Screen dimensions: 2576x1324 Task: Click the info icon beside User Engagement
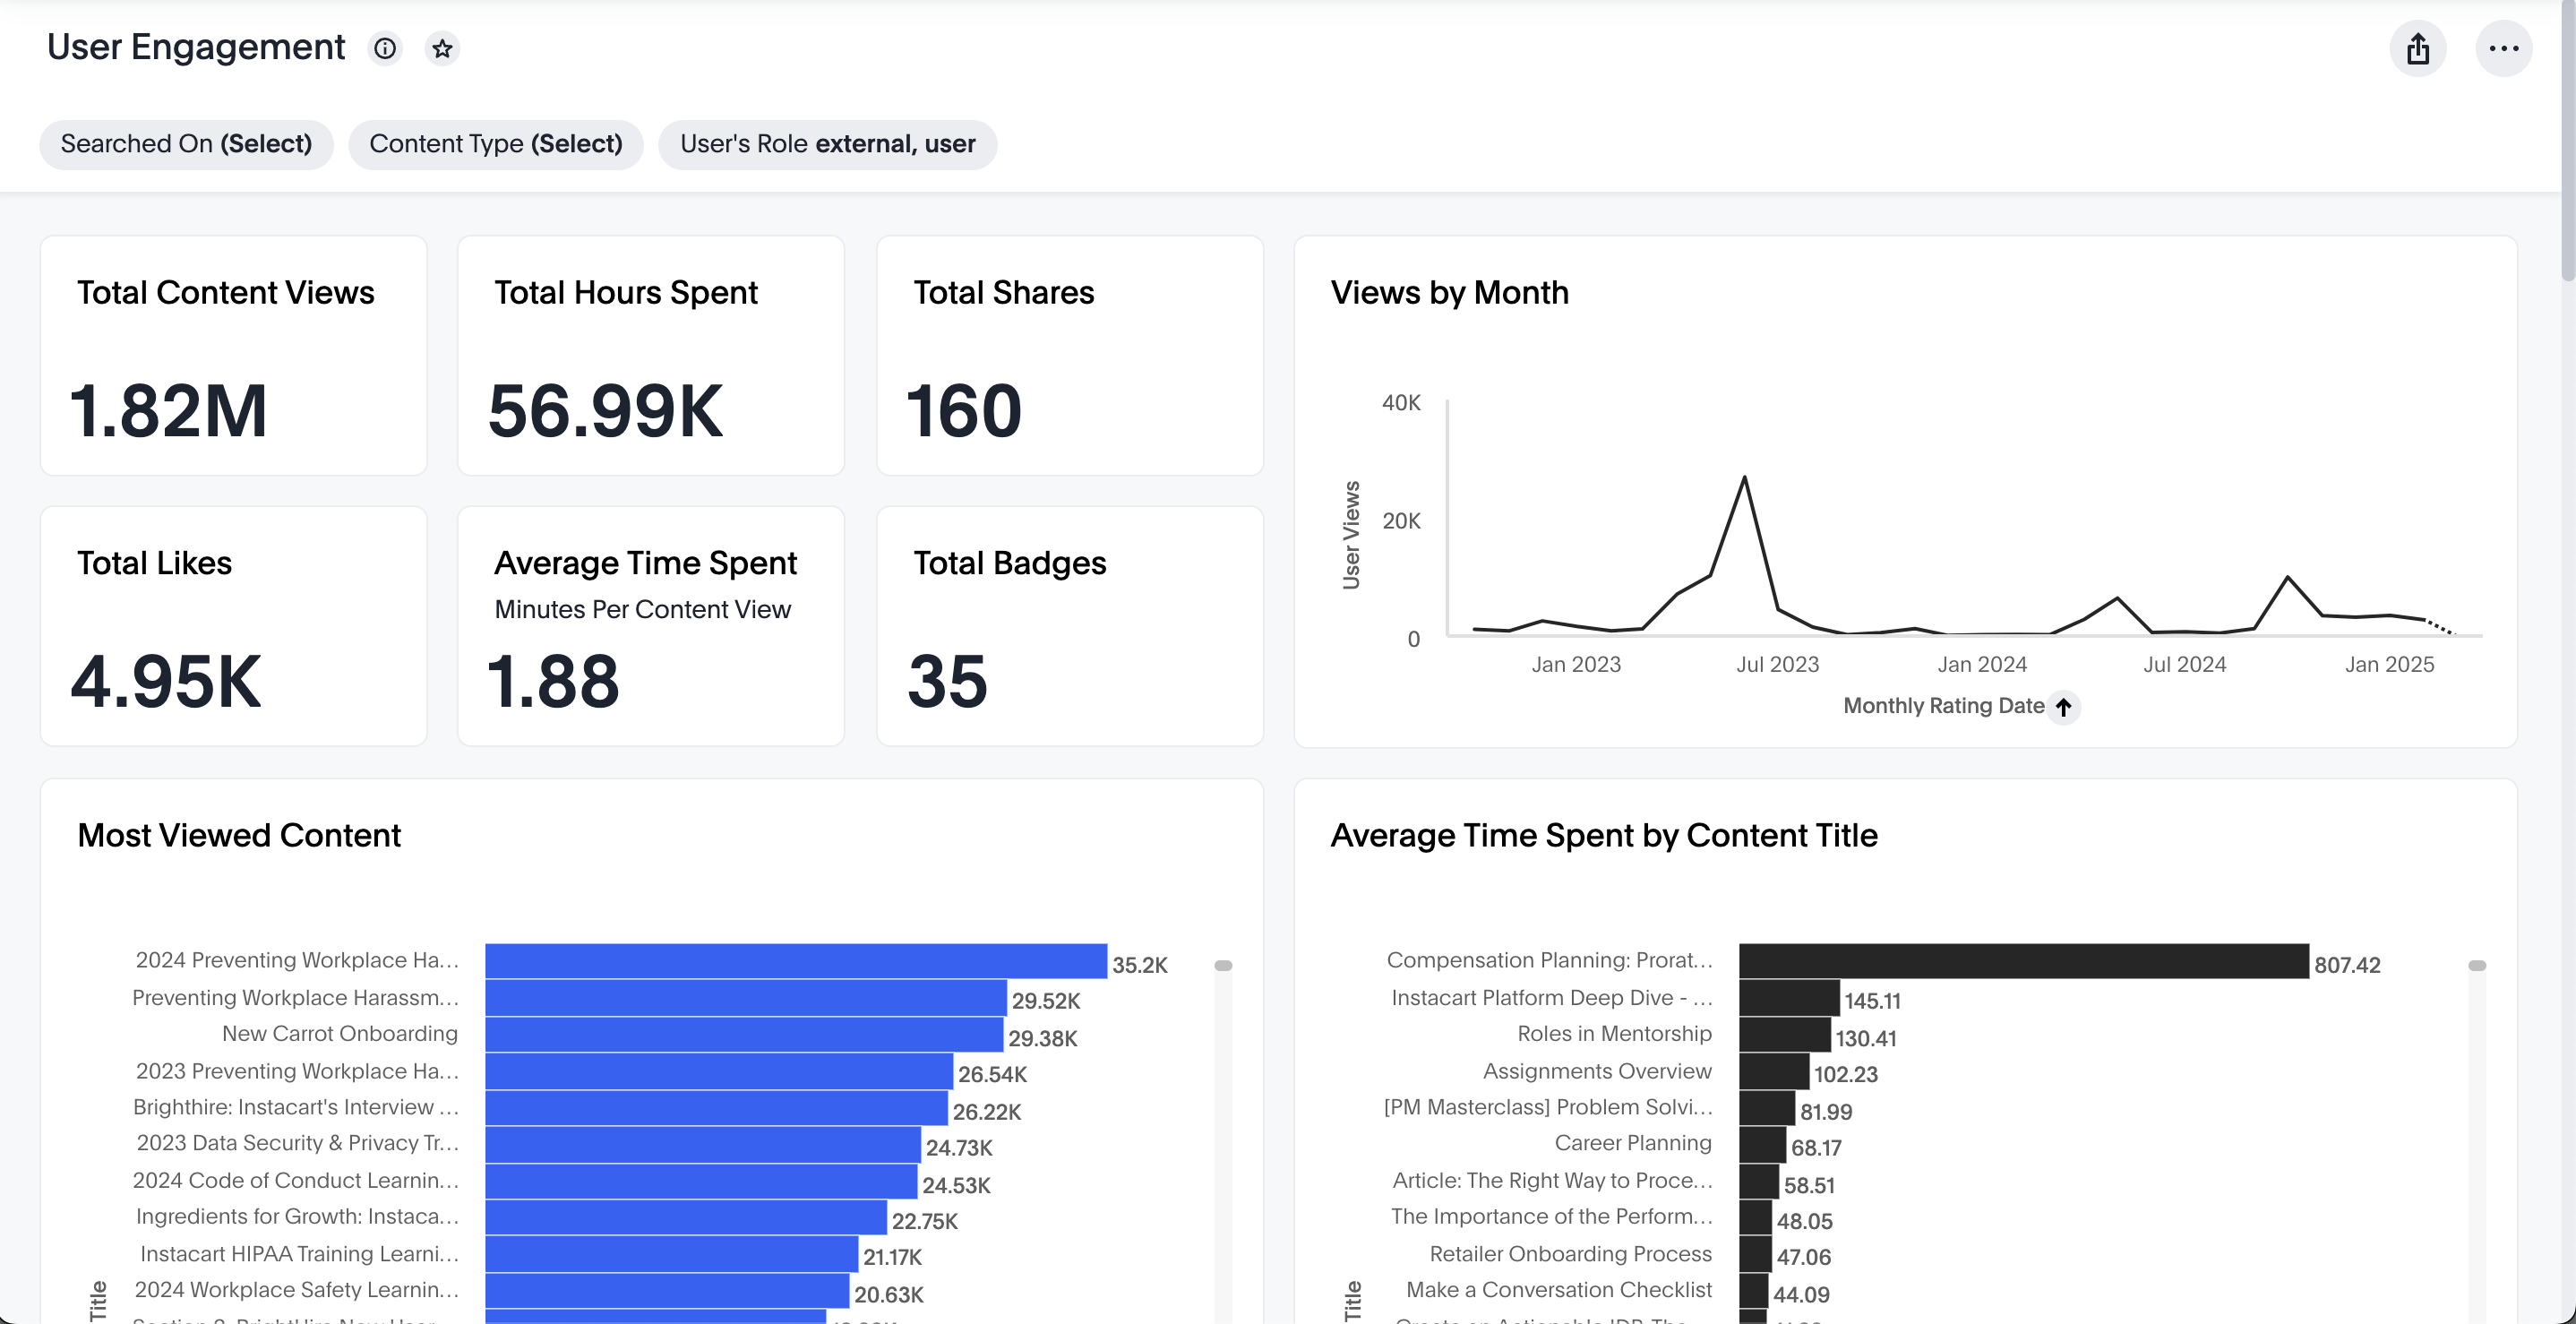[x=385, y=48]
